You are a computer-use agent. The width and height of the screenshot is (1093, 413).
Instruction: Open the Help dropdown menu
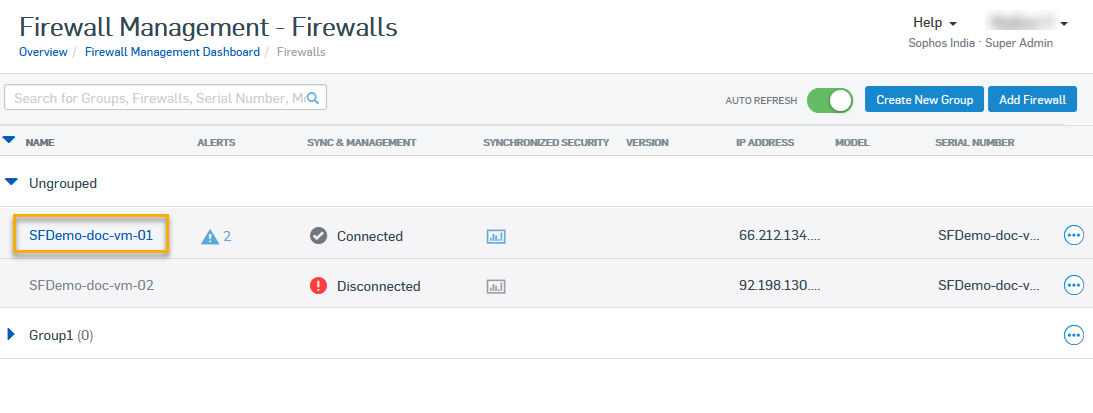pyautogui.click(x=935, y=22)
